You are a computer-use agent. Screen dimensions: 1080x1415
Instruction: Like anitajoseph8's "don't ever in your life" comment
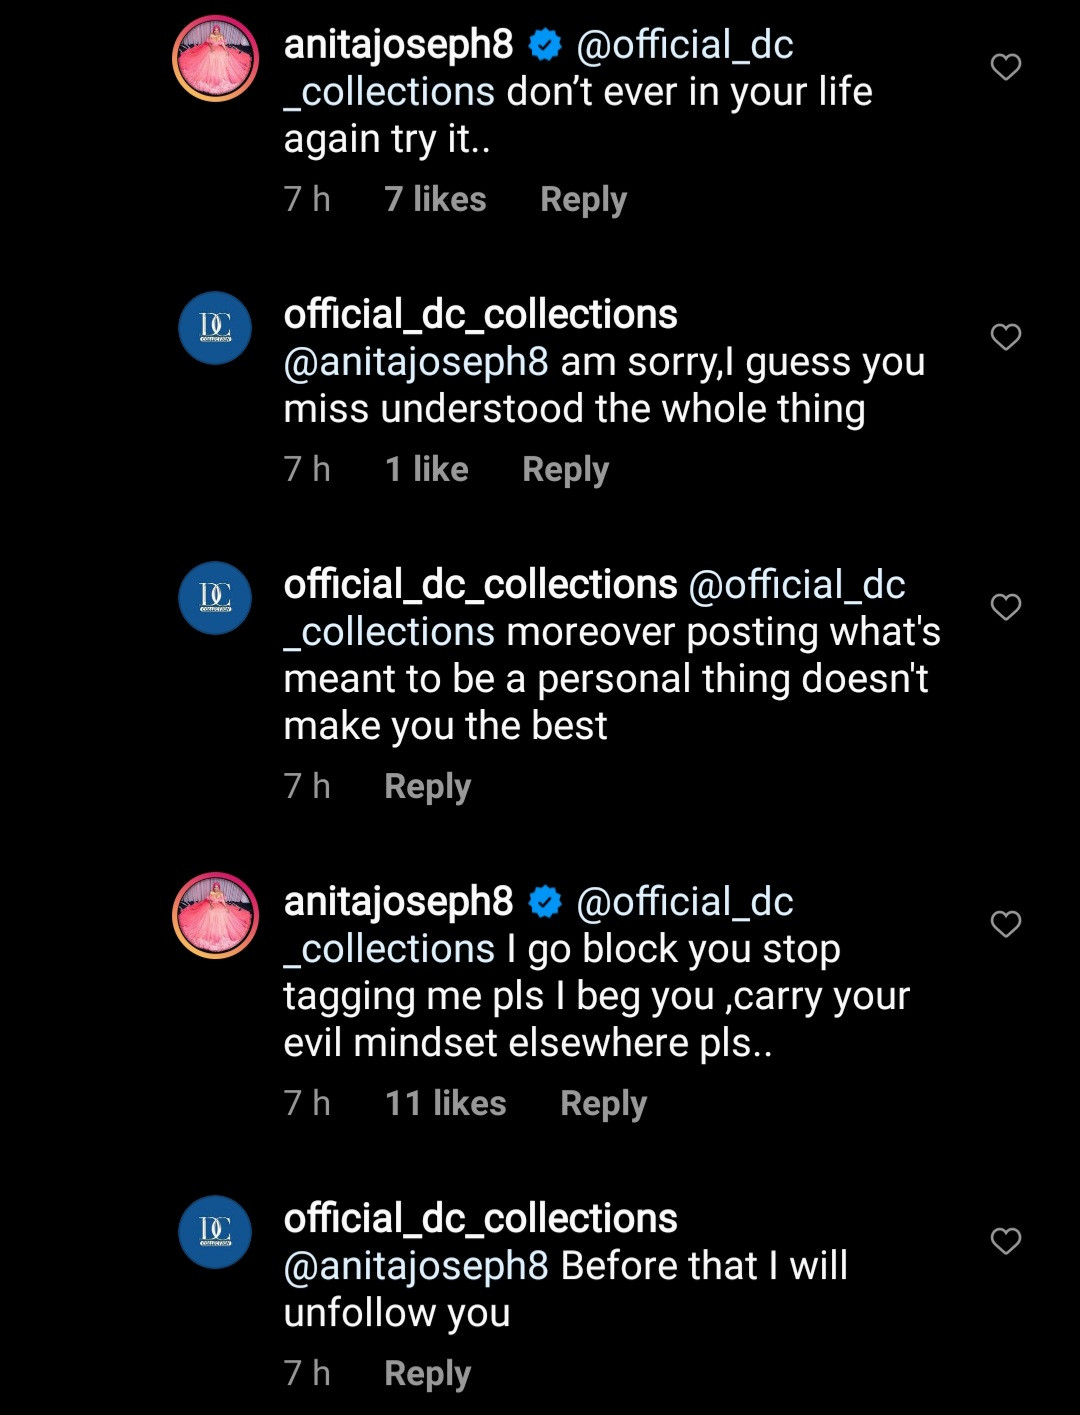[1005, 67]
